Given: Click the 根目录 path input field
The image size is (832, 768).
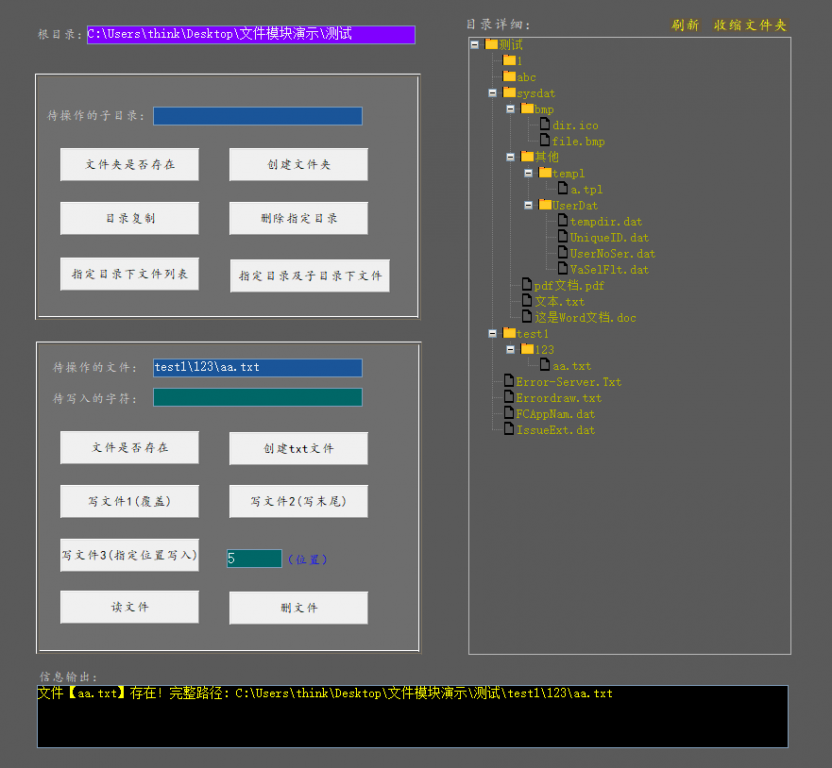Looking at the screenshot, I should tap(251, 34).
